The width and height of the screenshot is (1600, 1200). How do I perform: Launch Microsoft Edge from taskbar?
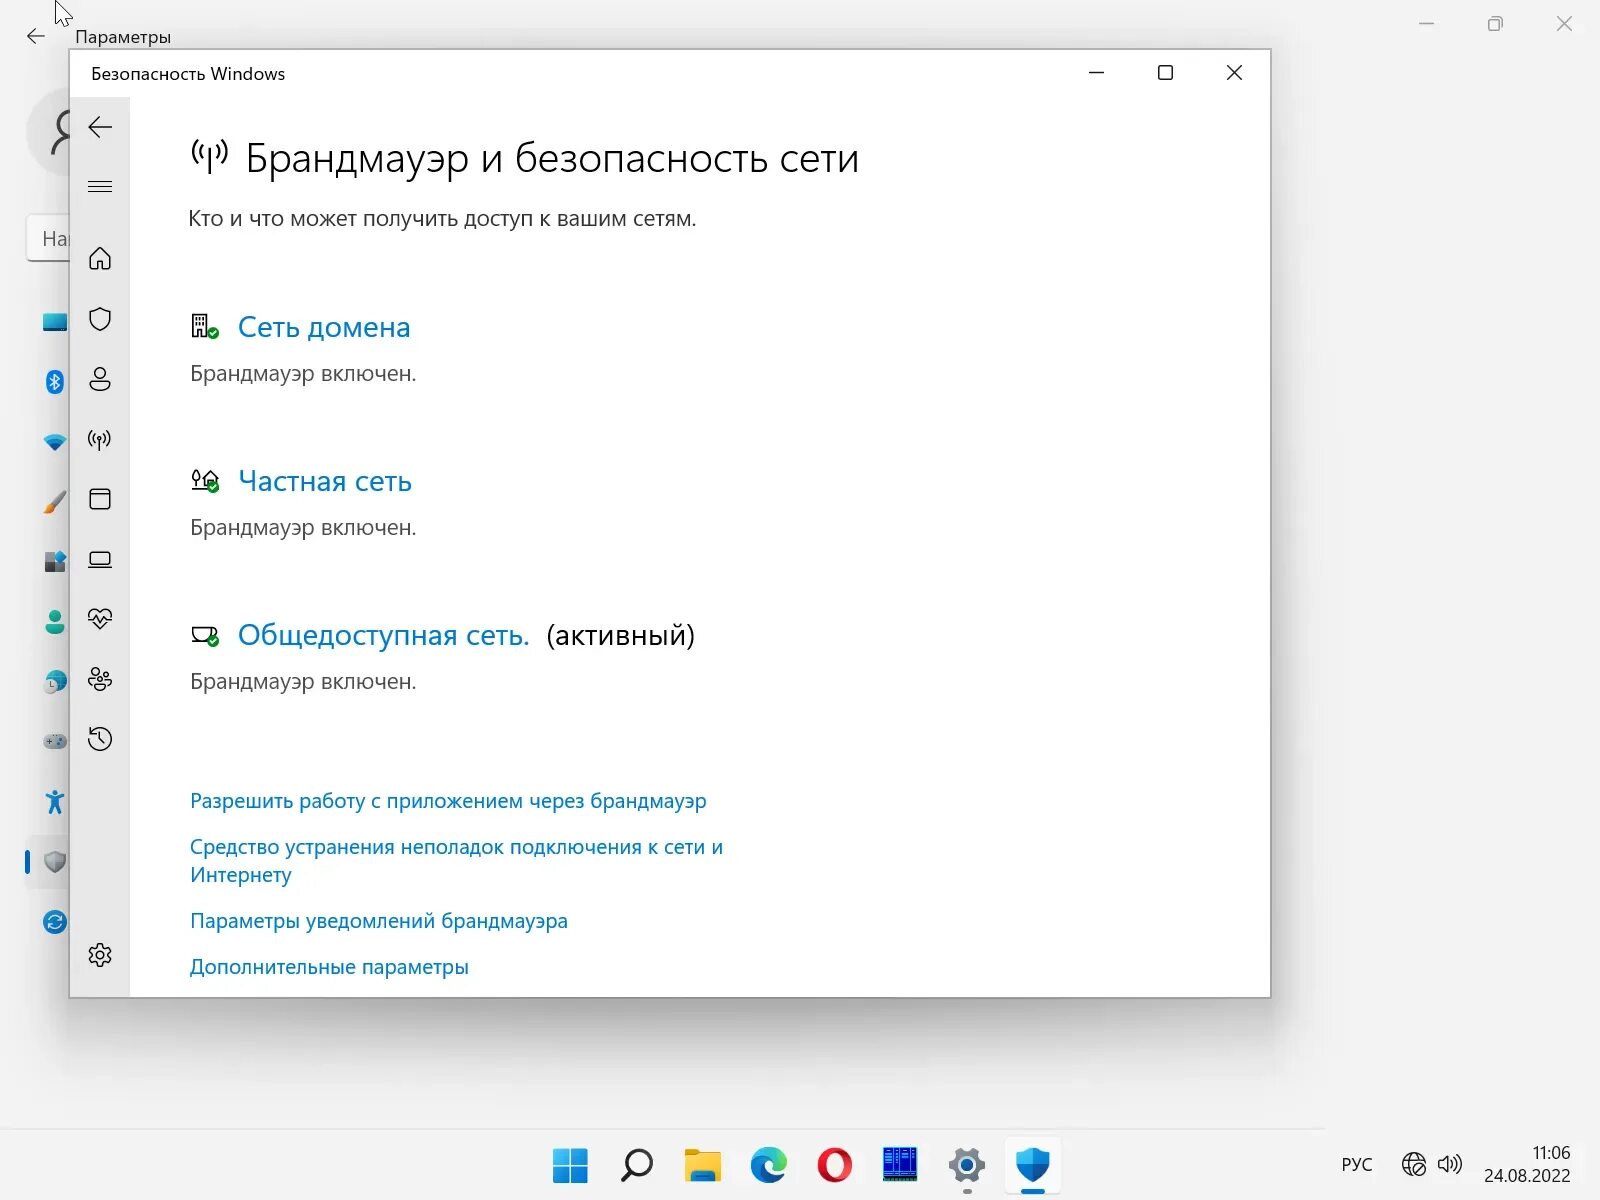click(768, 1165)
